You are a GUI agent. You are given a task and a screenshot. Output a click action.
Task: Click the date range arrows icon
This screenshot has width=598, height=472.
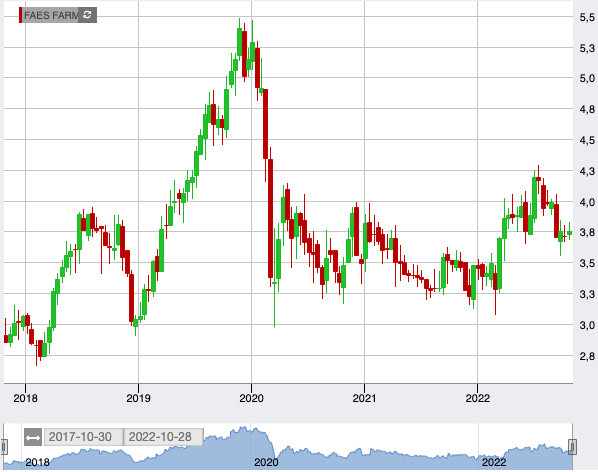33,437
